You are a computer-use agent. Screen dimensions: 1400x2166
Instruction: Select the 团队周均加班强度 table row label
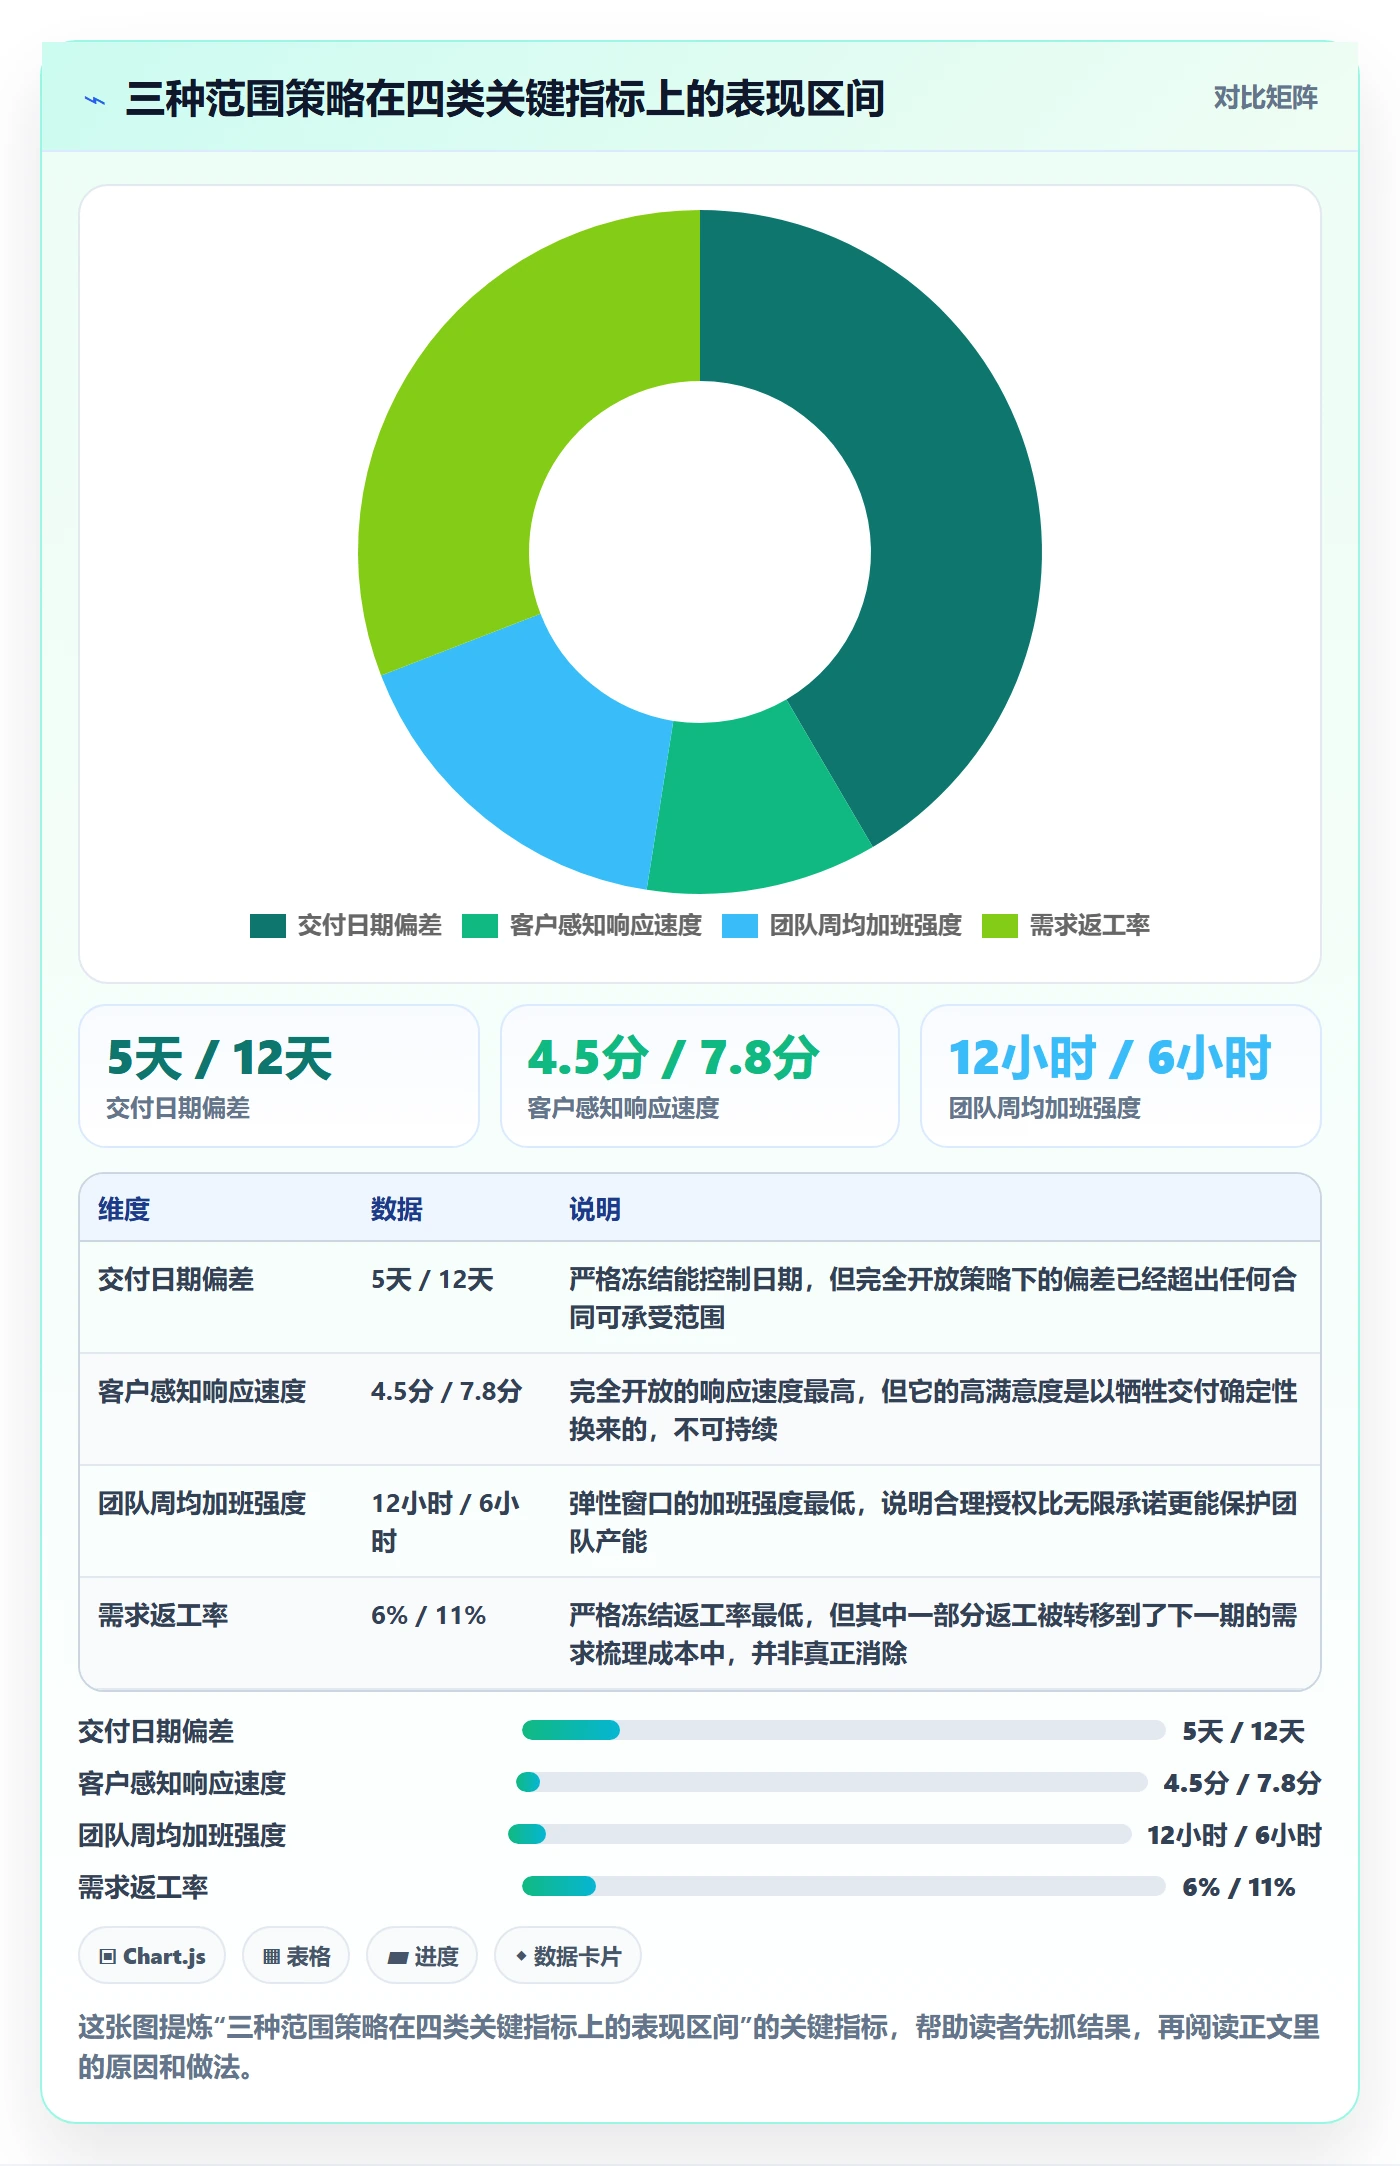coord(202,1503)
